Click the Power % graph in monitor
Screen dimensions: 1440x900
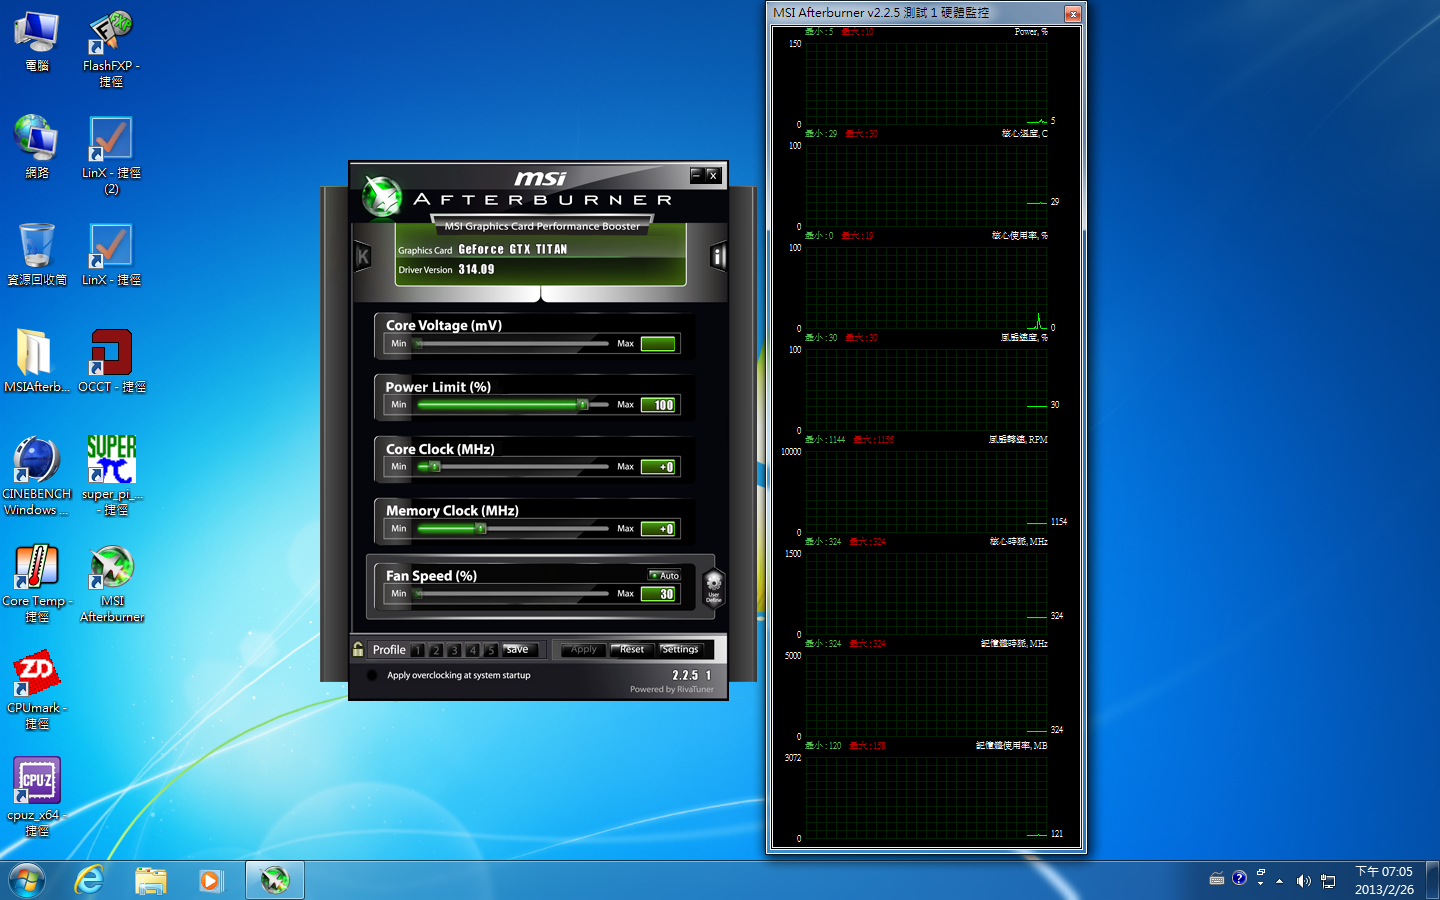(x=926, y=84)
